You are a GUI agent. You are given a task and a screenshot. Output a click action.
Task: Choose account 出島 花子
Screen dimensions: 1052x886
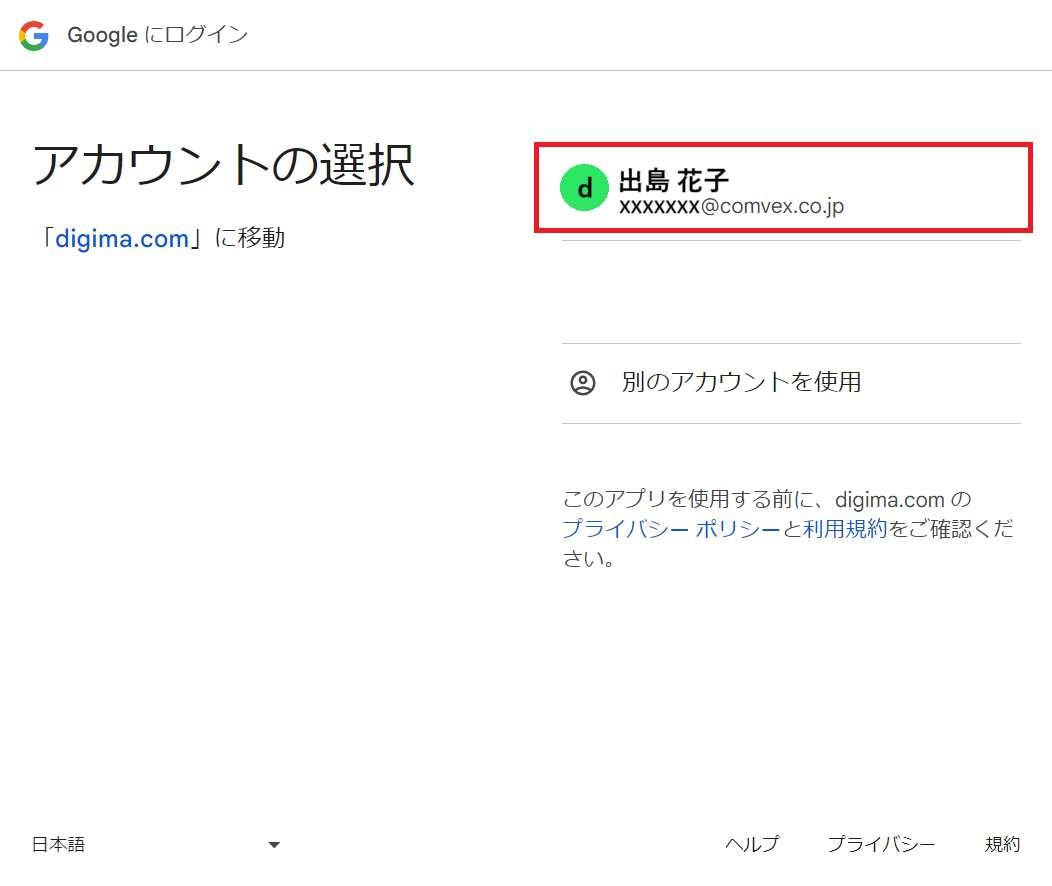(x=783, y=188)
